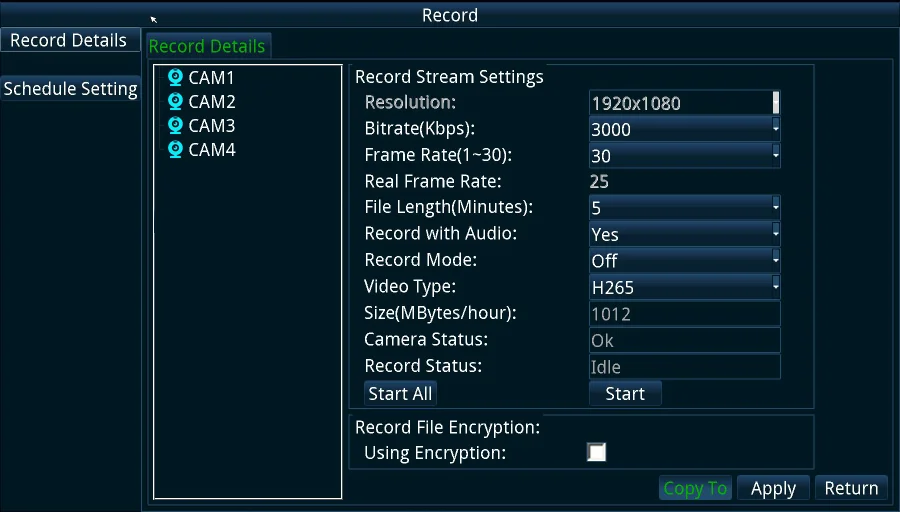The width and height of the screenshot is (900, 512).
Task: Open the Resolution dropdown
Action: click(x=684, y=103)
